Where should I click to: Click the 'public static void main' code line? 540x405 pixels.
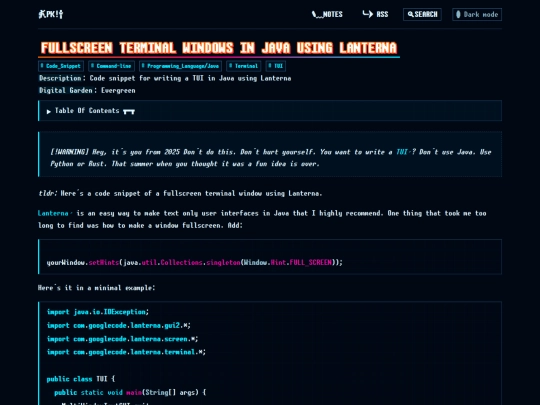pos(130,392)
